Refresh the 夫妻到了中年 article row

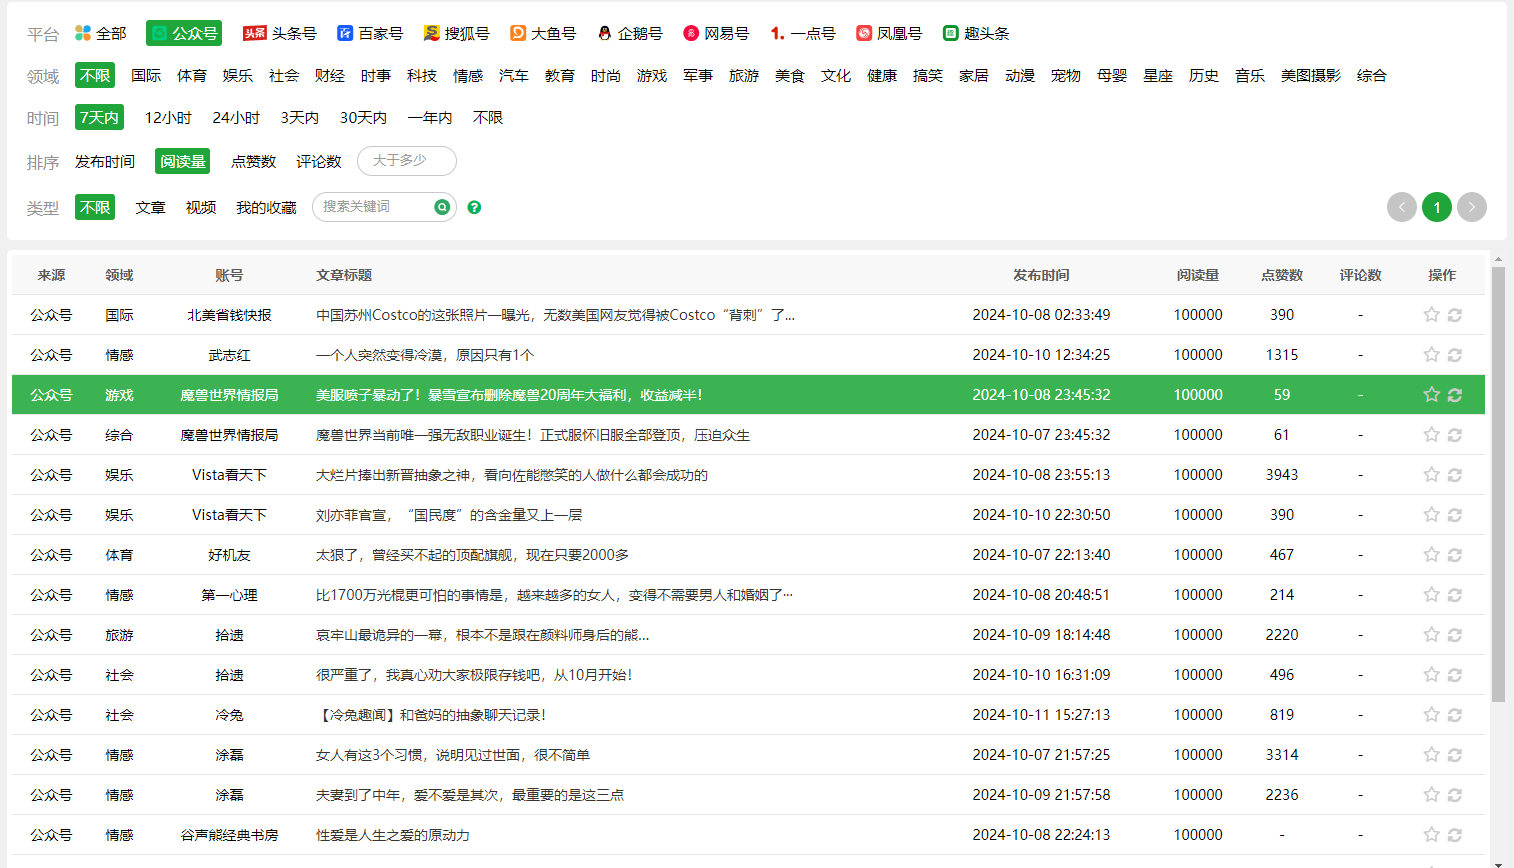coord(1455,795)
